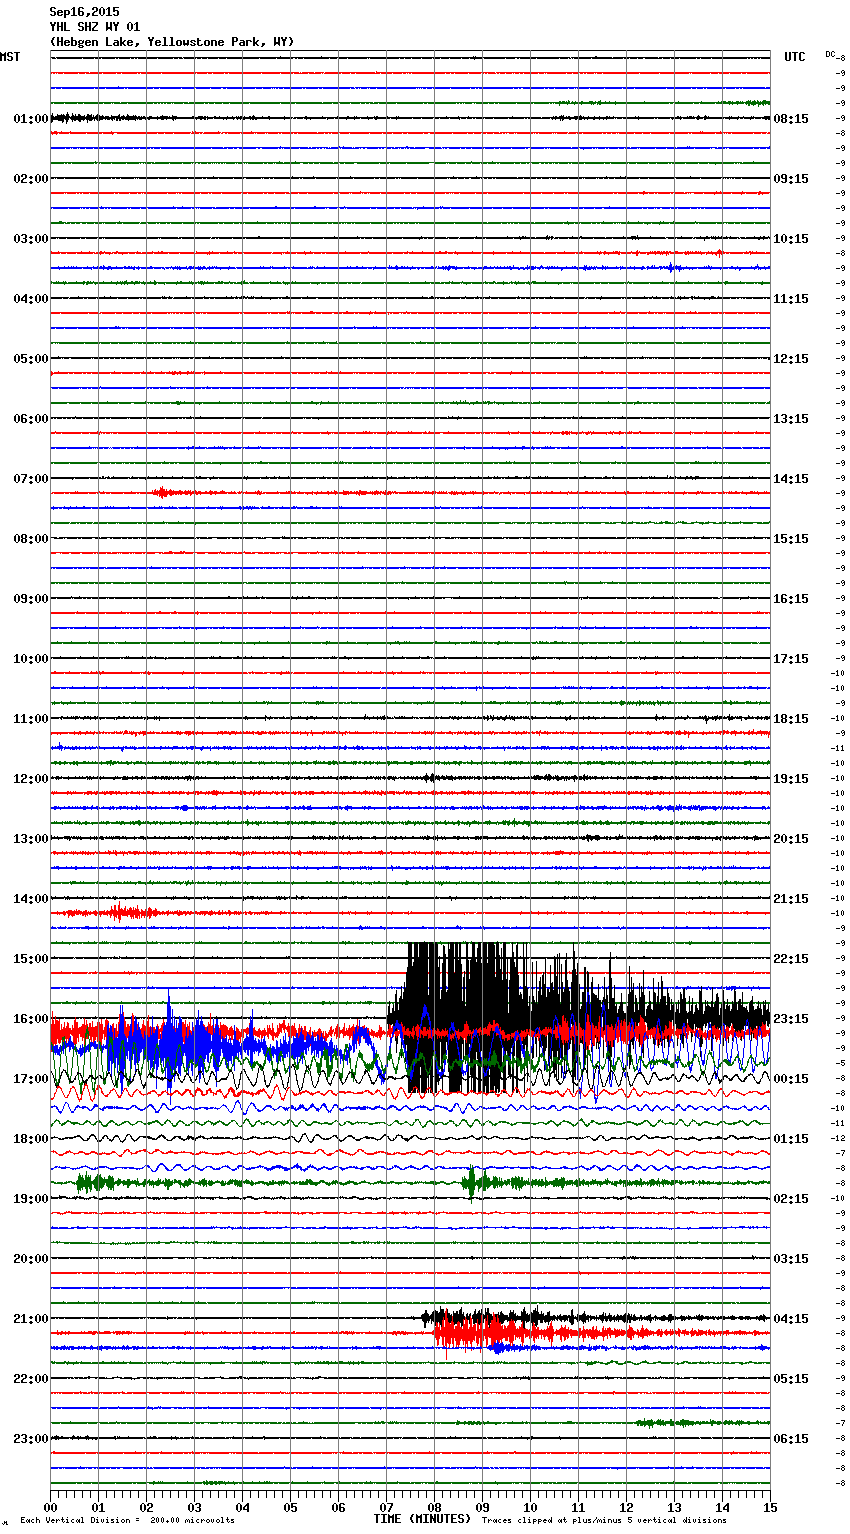This screenshot has height=1534, width=850.
Task: Click the MST time zone header
Action: pos(10,57)
